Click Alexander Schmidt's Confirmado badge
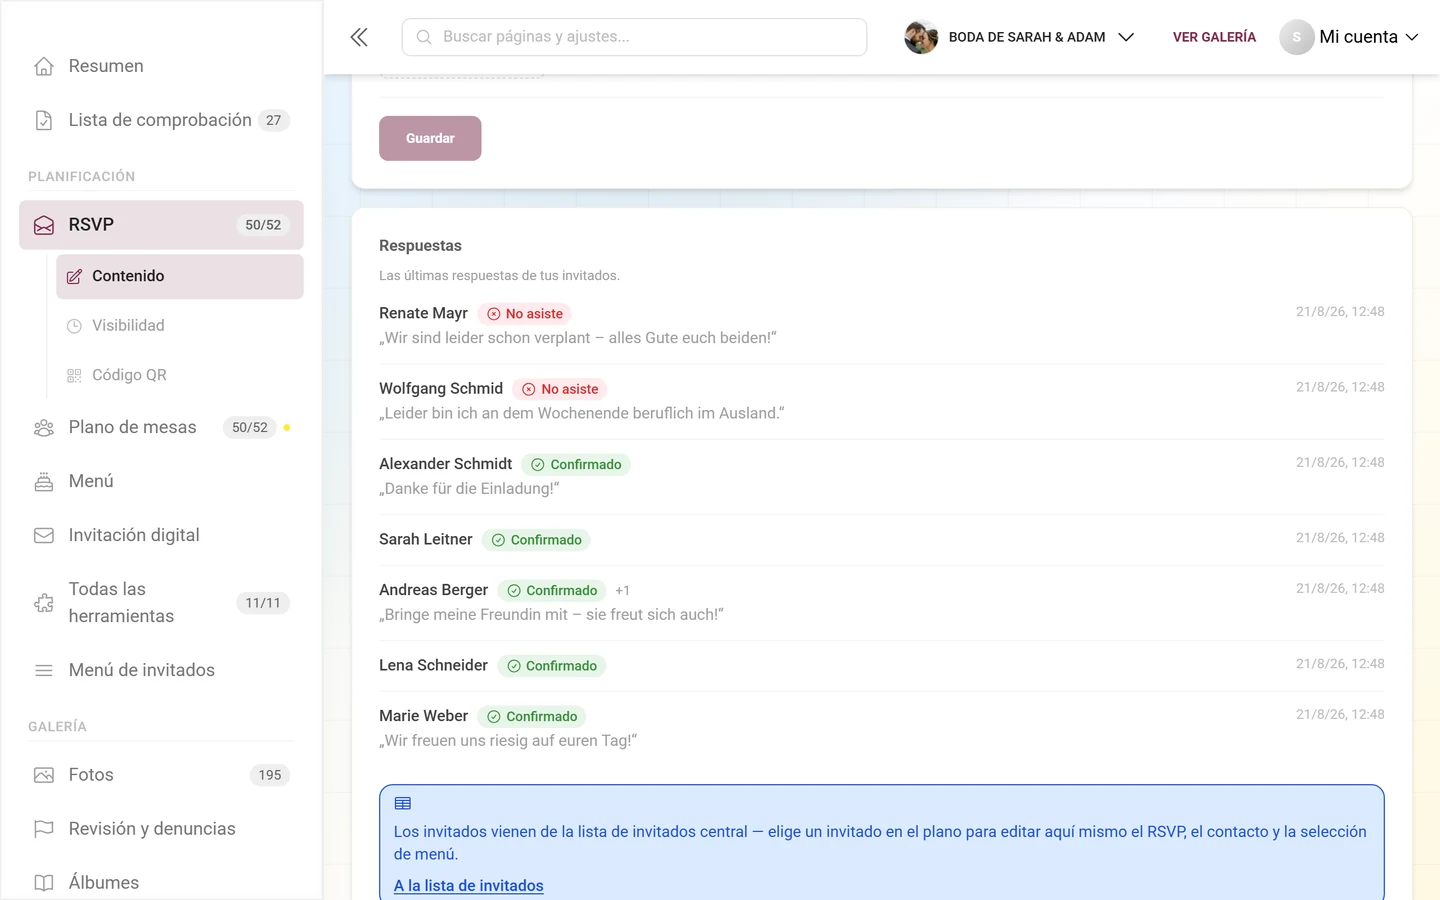1440x900 pixels. point(576,464)
